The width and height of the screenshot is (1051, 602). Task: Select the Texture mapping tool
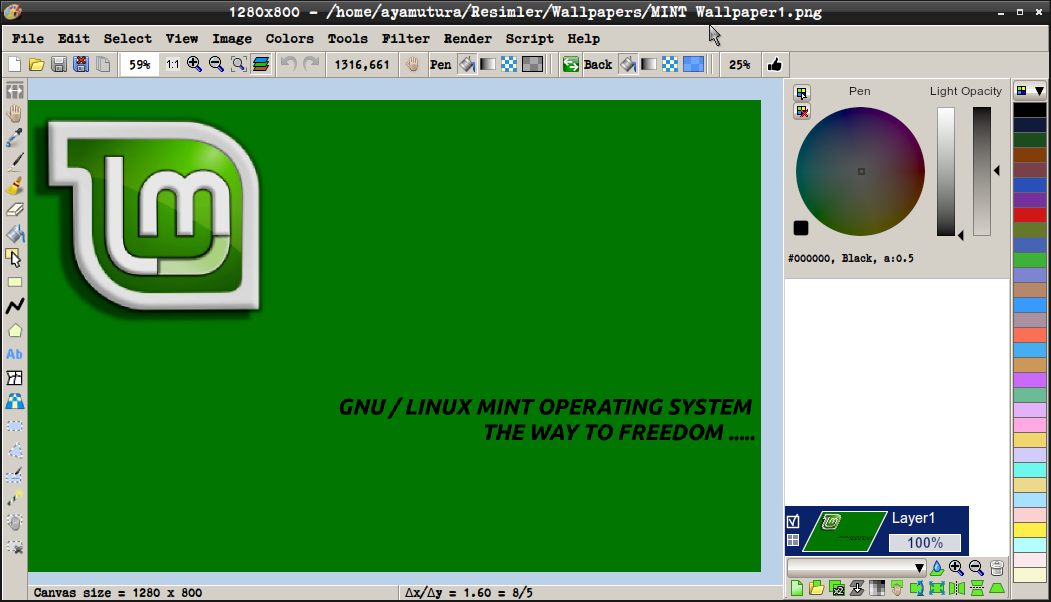click(14, 402)
